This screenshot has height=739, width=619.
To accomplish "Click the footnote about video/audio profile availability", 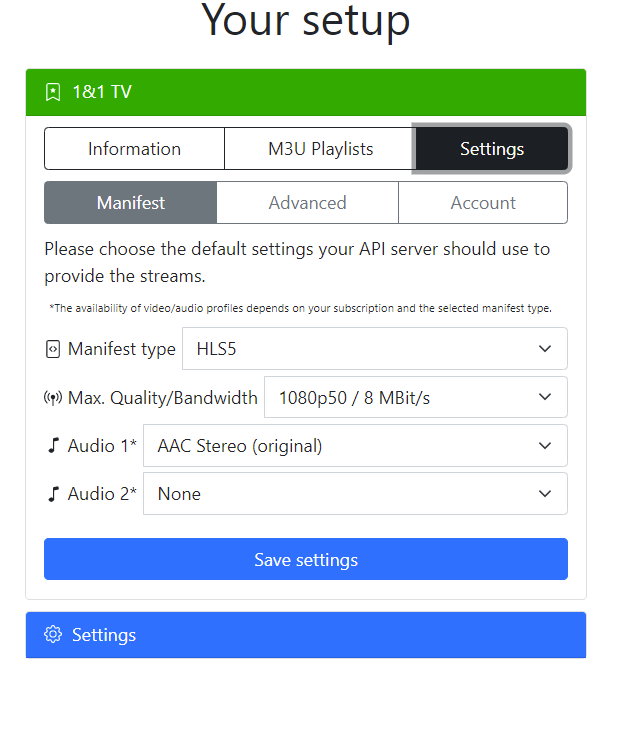I will (x=301, y=308).
